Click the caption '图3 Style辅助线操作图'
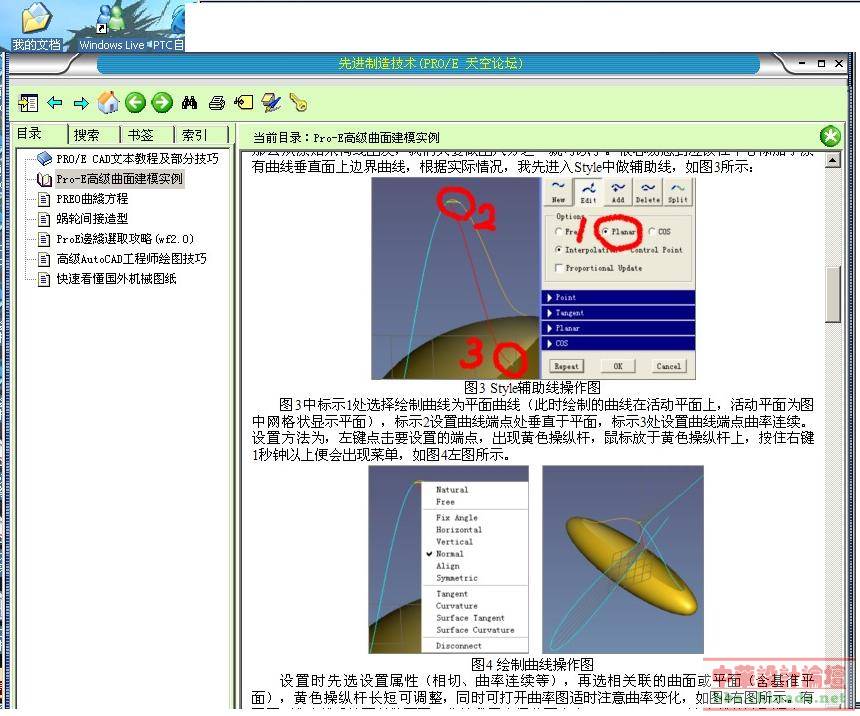860x716 pixels. pos(532,388)
